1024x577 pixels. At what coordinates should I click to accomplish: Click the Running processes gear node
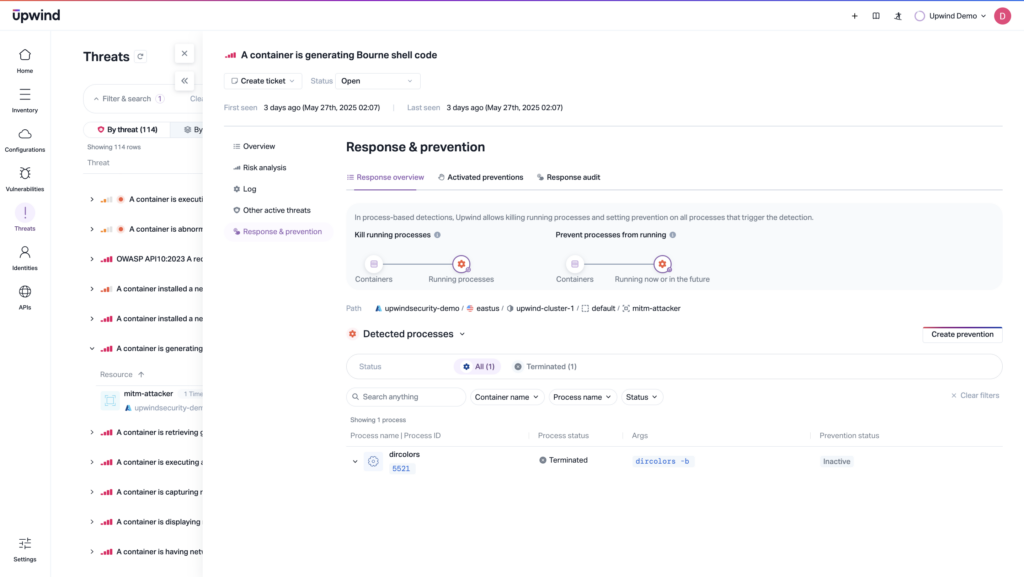pyautogui.click(x=461, y=264)
